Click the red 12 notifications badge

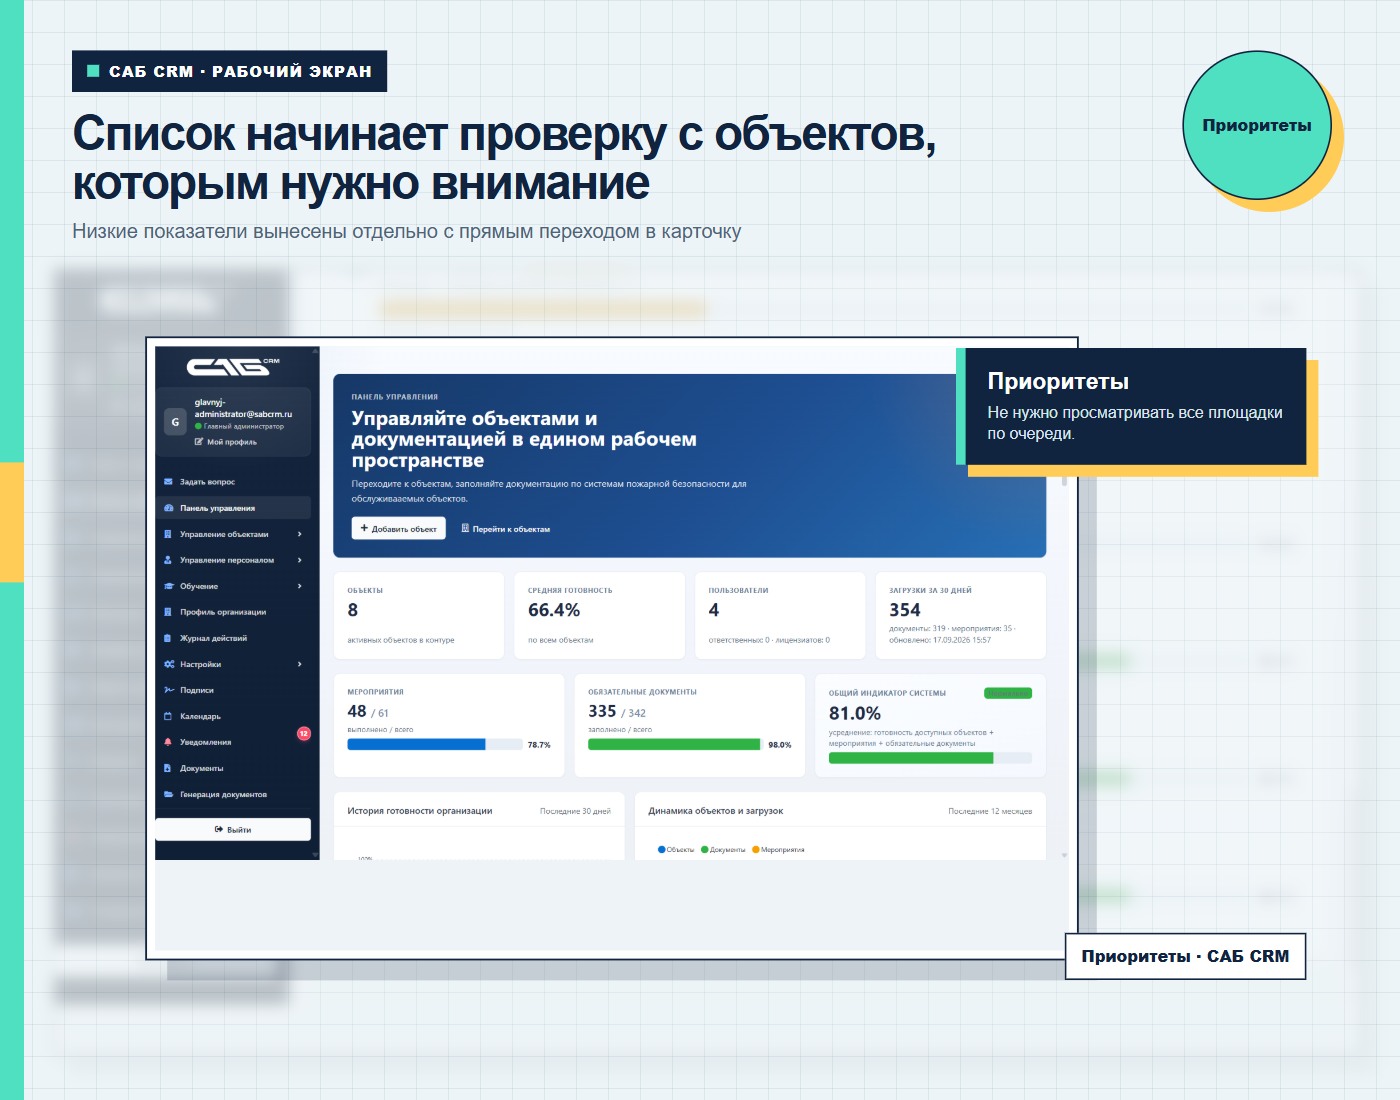tap(304, 733)
